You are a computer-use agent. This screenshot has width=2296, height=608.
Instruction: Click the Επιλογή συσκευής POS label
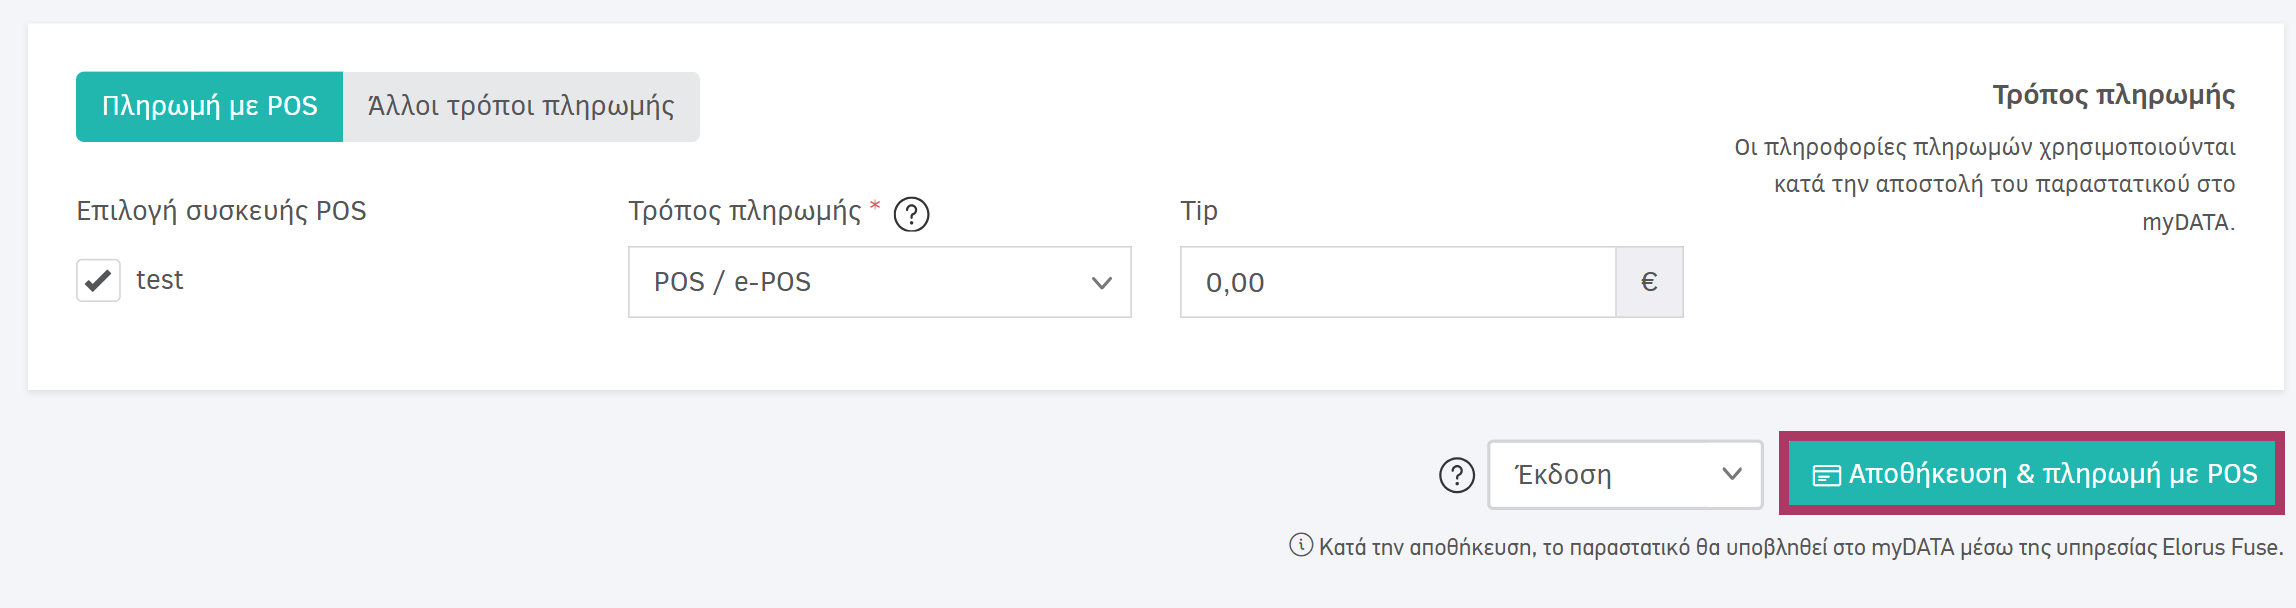(222, 211)
